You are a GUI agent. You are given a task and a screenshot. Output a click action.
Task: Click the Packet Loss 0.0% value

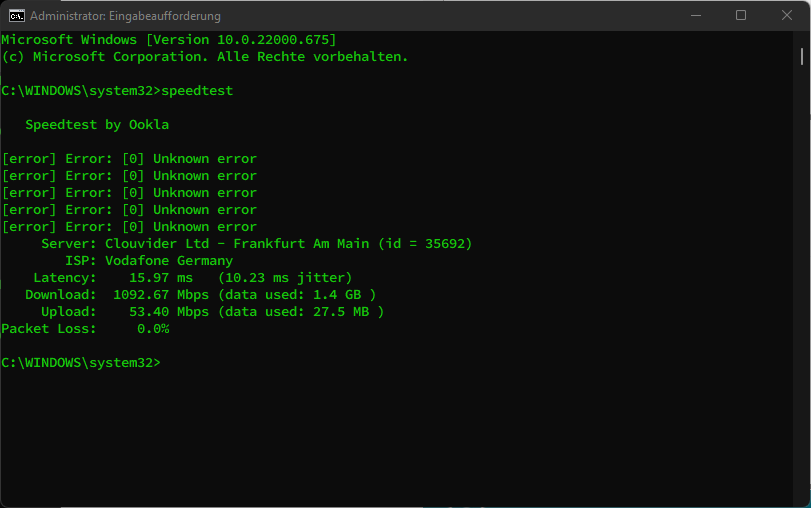tap(153, 329)
